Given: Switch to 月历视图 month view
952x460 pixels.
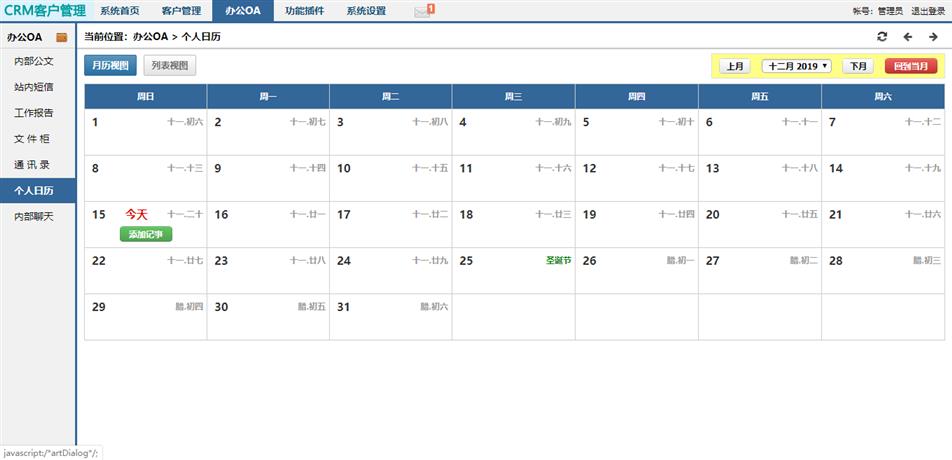Looking at the screenshot, I should pyautogui.click(x=110, y=66).
